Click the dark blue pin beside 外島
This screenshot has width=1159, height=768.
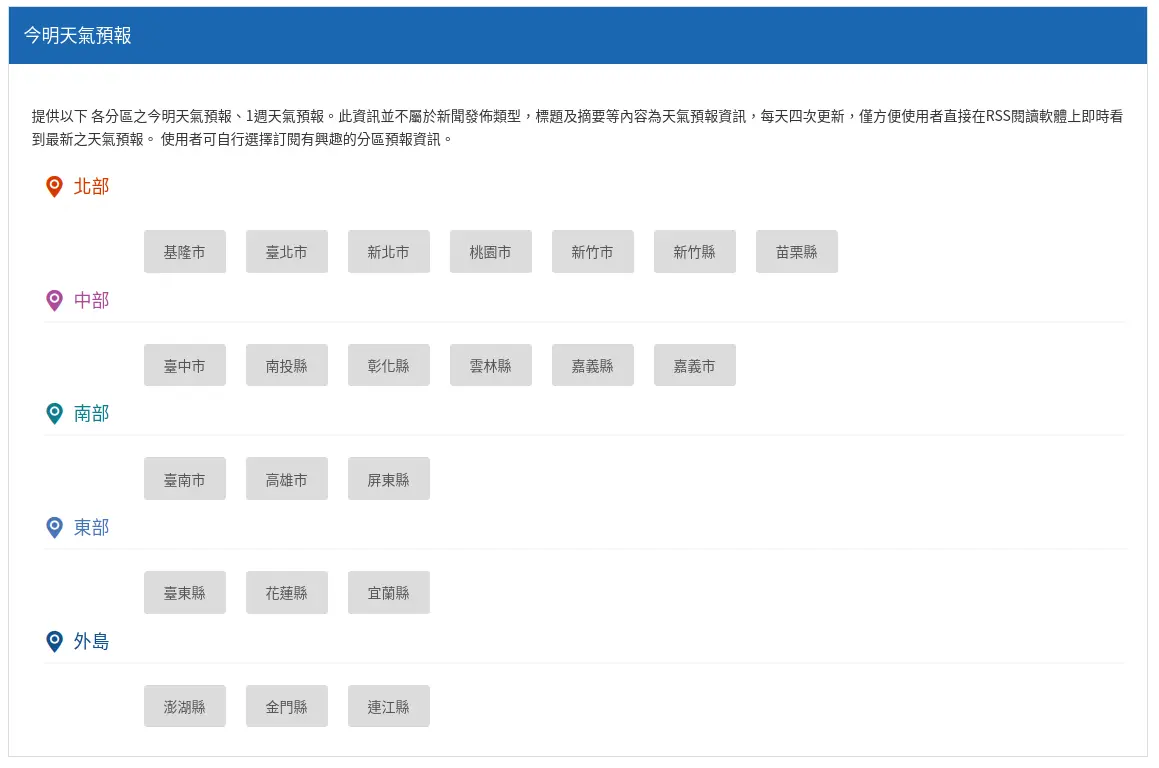coord(55,641)
